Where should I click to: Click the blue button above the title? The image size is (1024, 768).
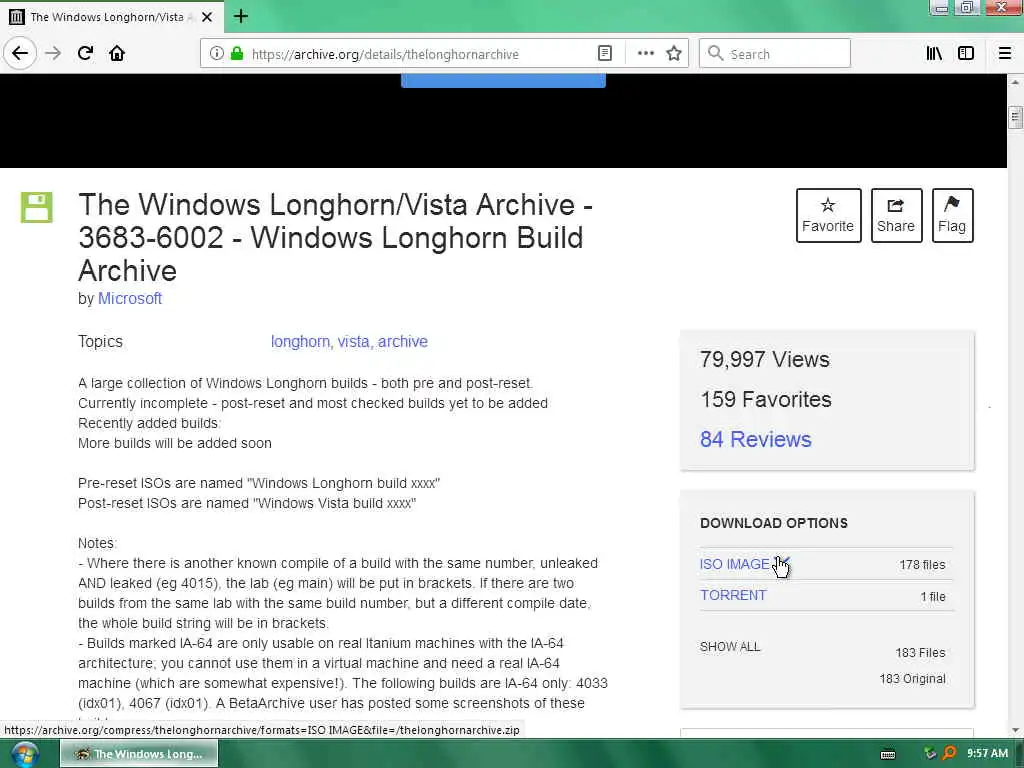503,81
